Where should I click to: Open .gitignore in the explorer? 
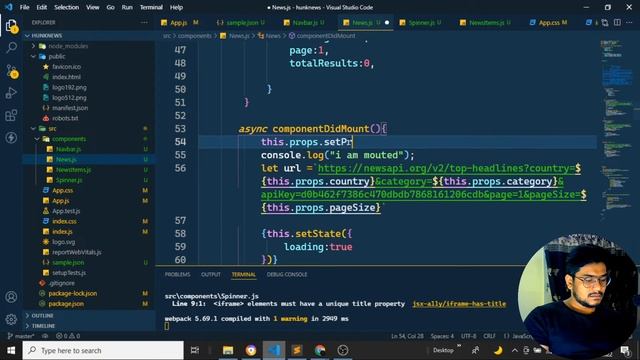click(x=62, y=283)
